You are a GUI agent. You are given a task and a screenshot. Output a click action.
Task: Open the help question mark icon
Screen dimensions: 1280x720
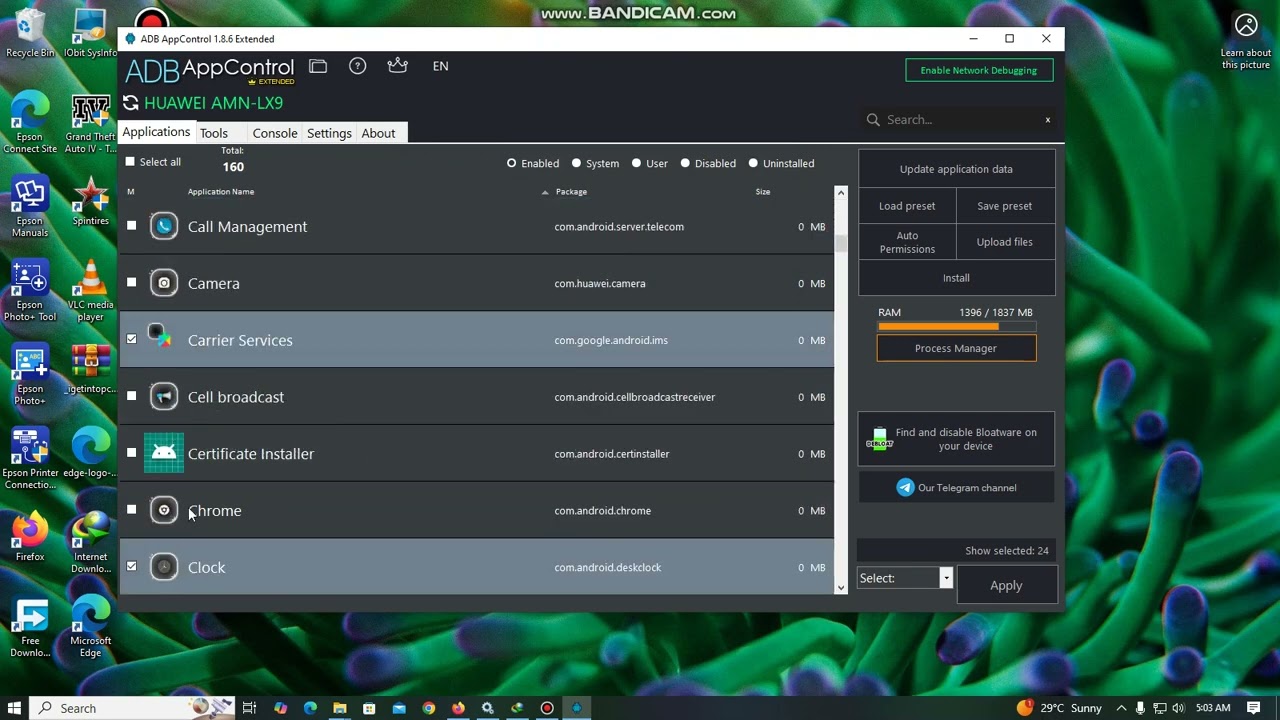tap(357, 66)
